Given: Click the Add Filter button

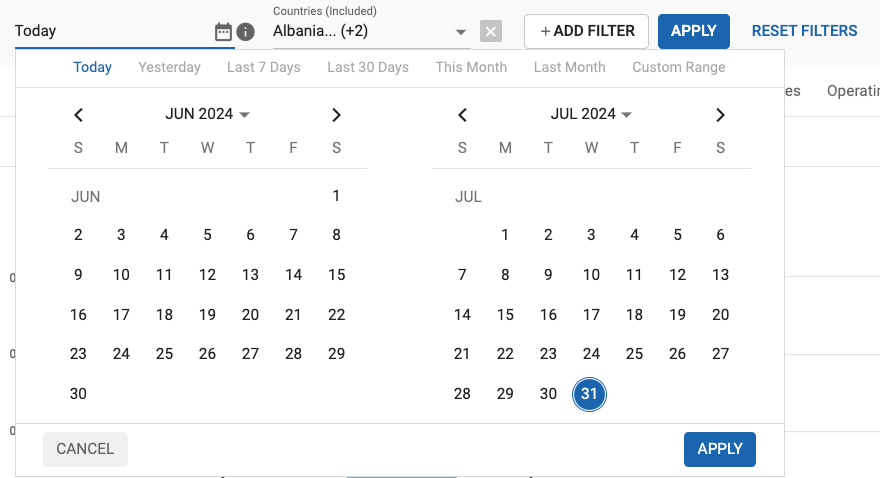Looking at the screenshot, I should click(586, 31).
